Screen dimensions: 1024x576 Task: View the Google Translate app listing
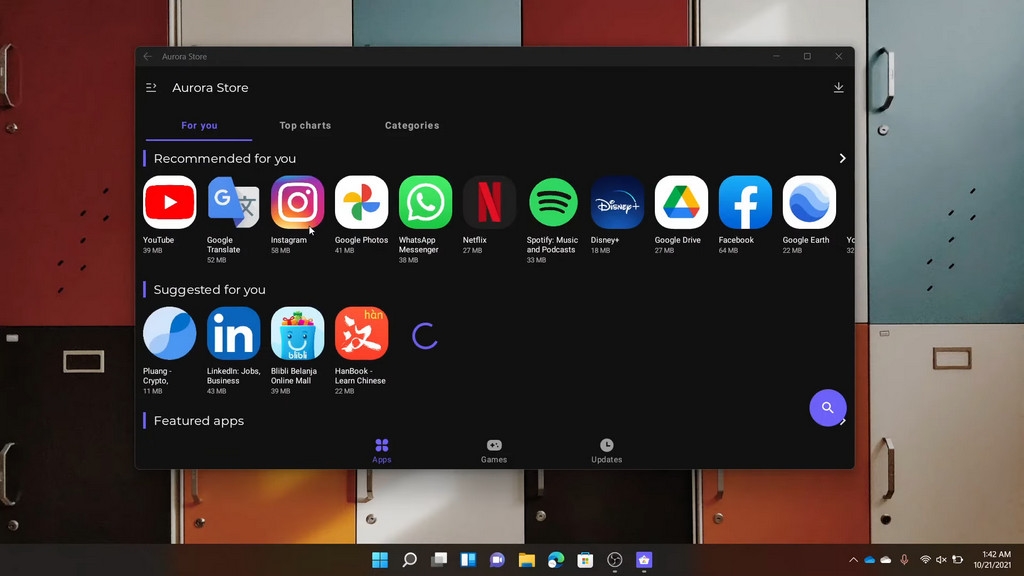233,202
